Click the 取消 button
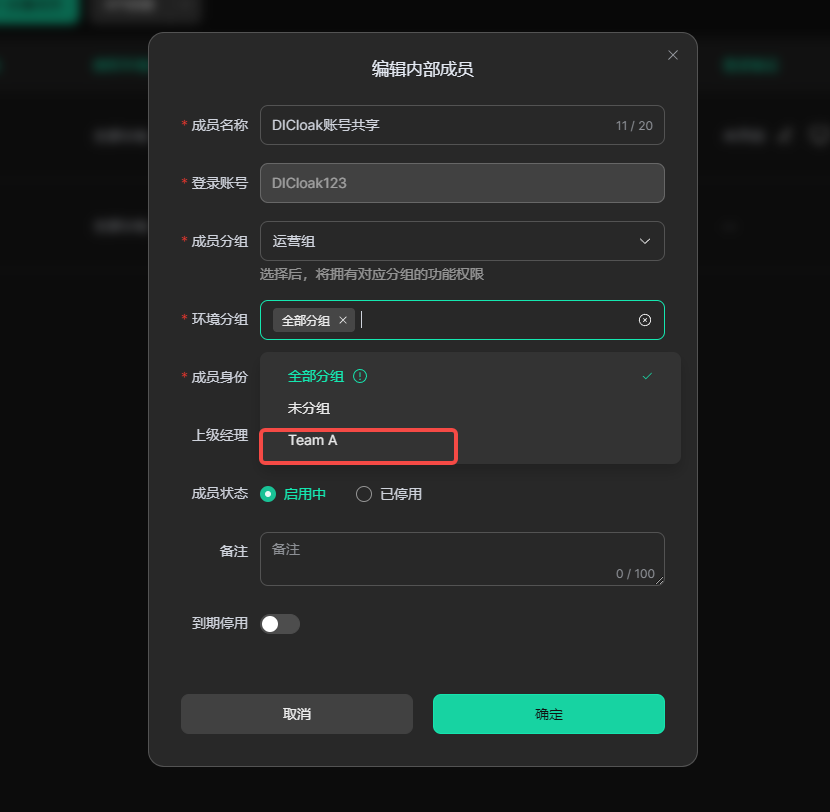The image size is (830, 812). 297,714
